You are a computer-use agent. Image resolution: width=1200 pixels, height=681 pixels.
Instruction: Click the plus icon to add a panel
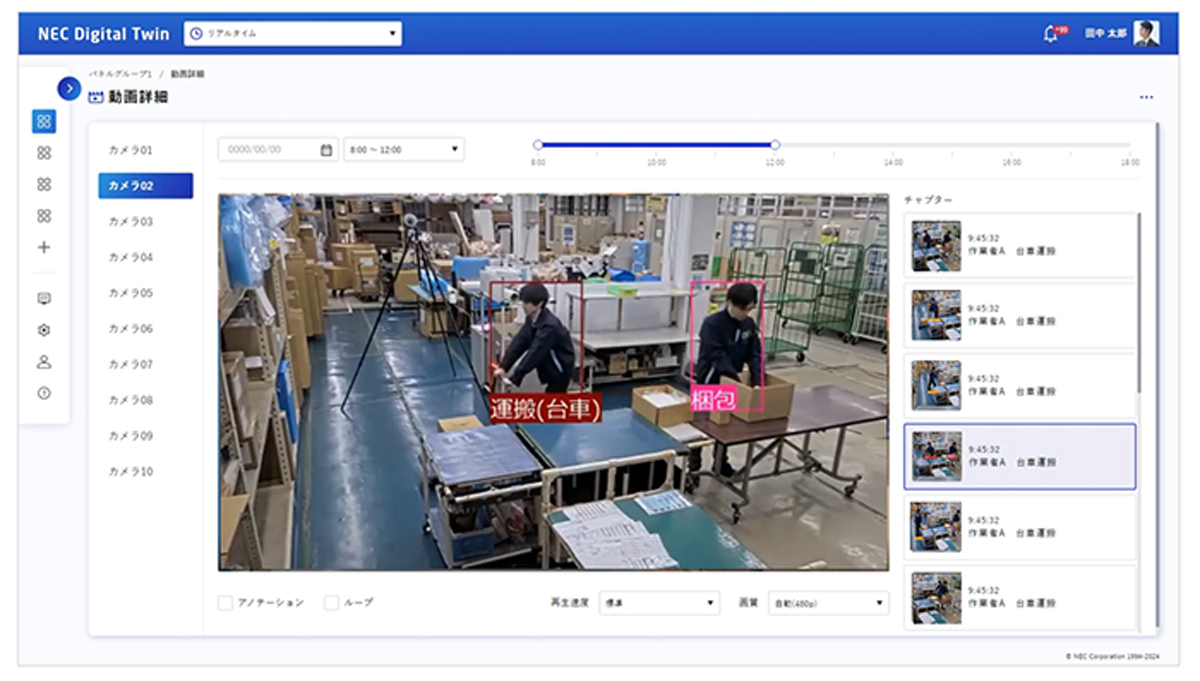point(44,247)
